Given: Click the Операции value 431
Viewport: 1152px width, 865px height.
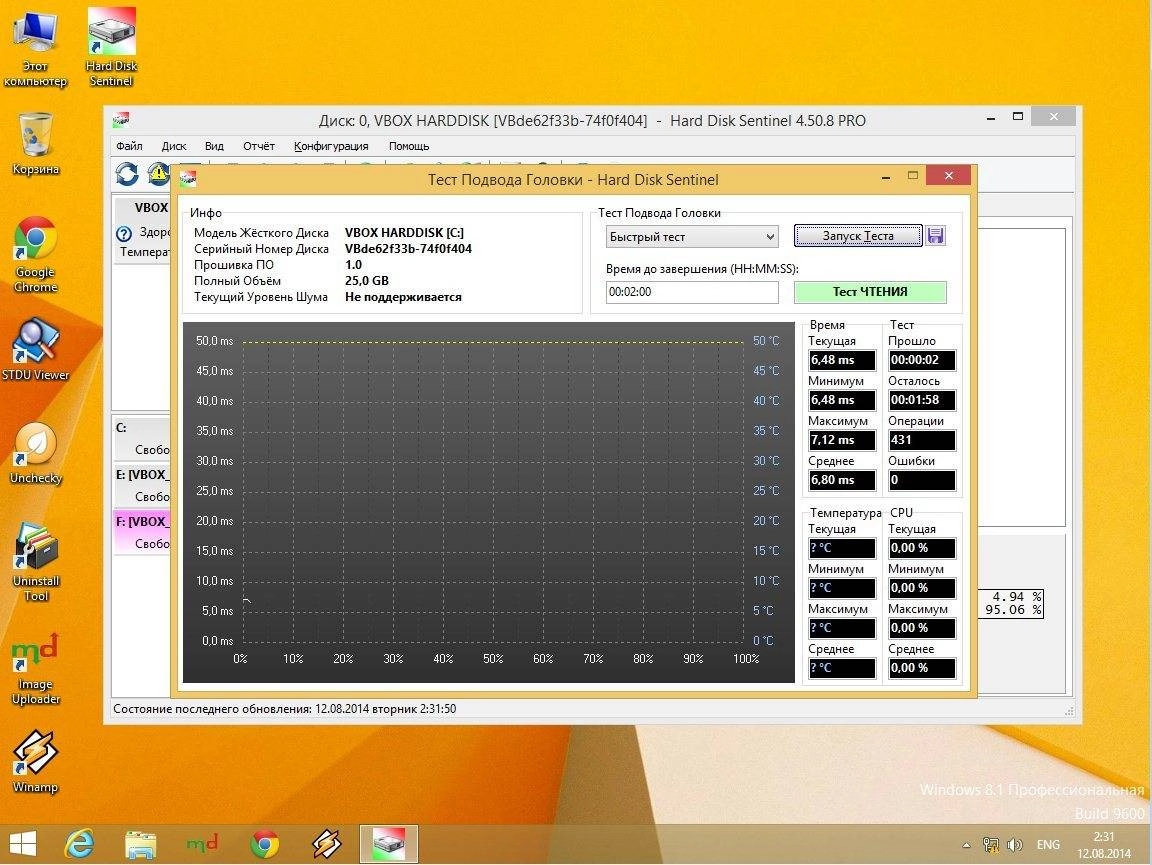Looking at the screenshot, I should click(922, 440).
